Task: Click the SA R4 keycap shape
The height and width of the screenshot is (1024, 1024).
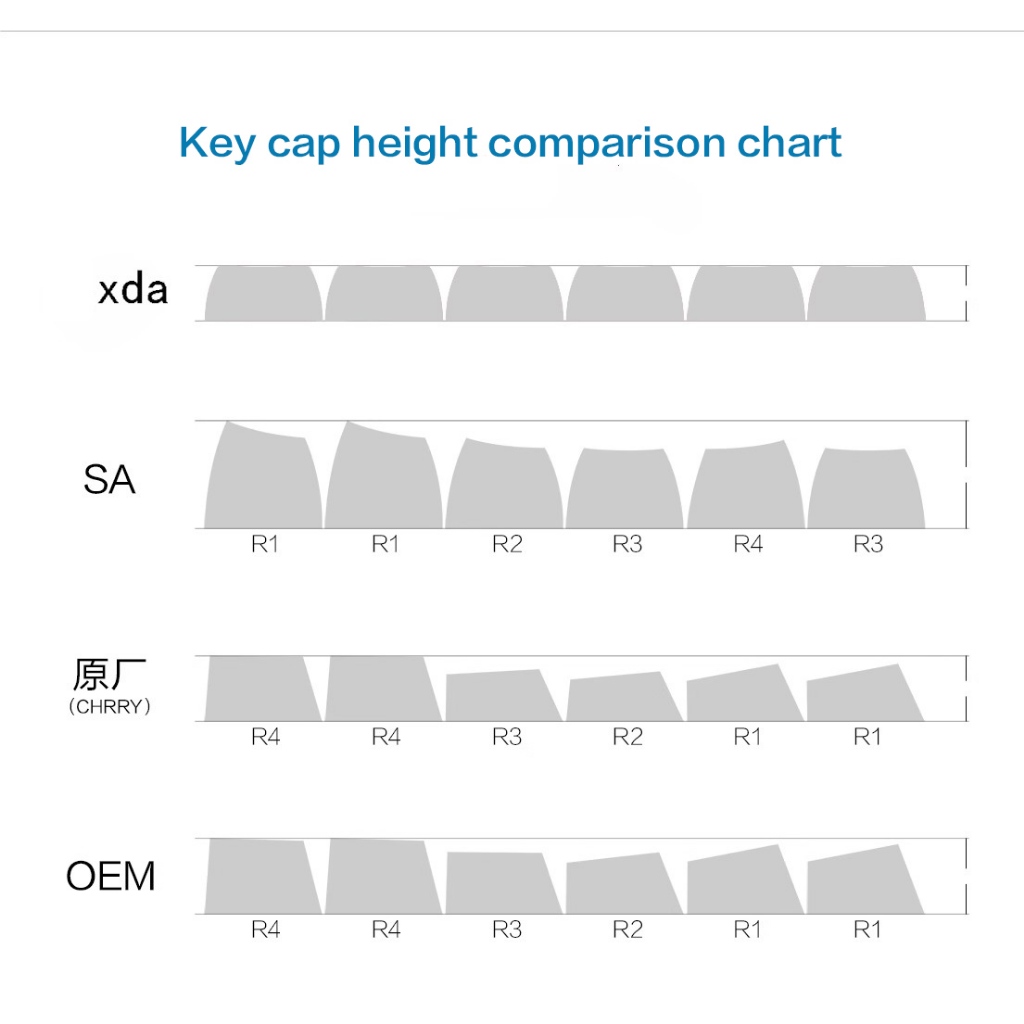Action: click(x=745, y=484)
